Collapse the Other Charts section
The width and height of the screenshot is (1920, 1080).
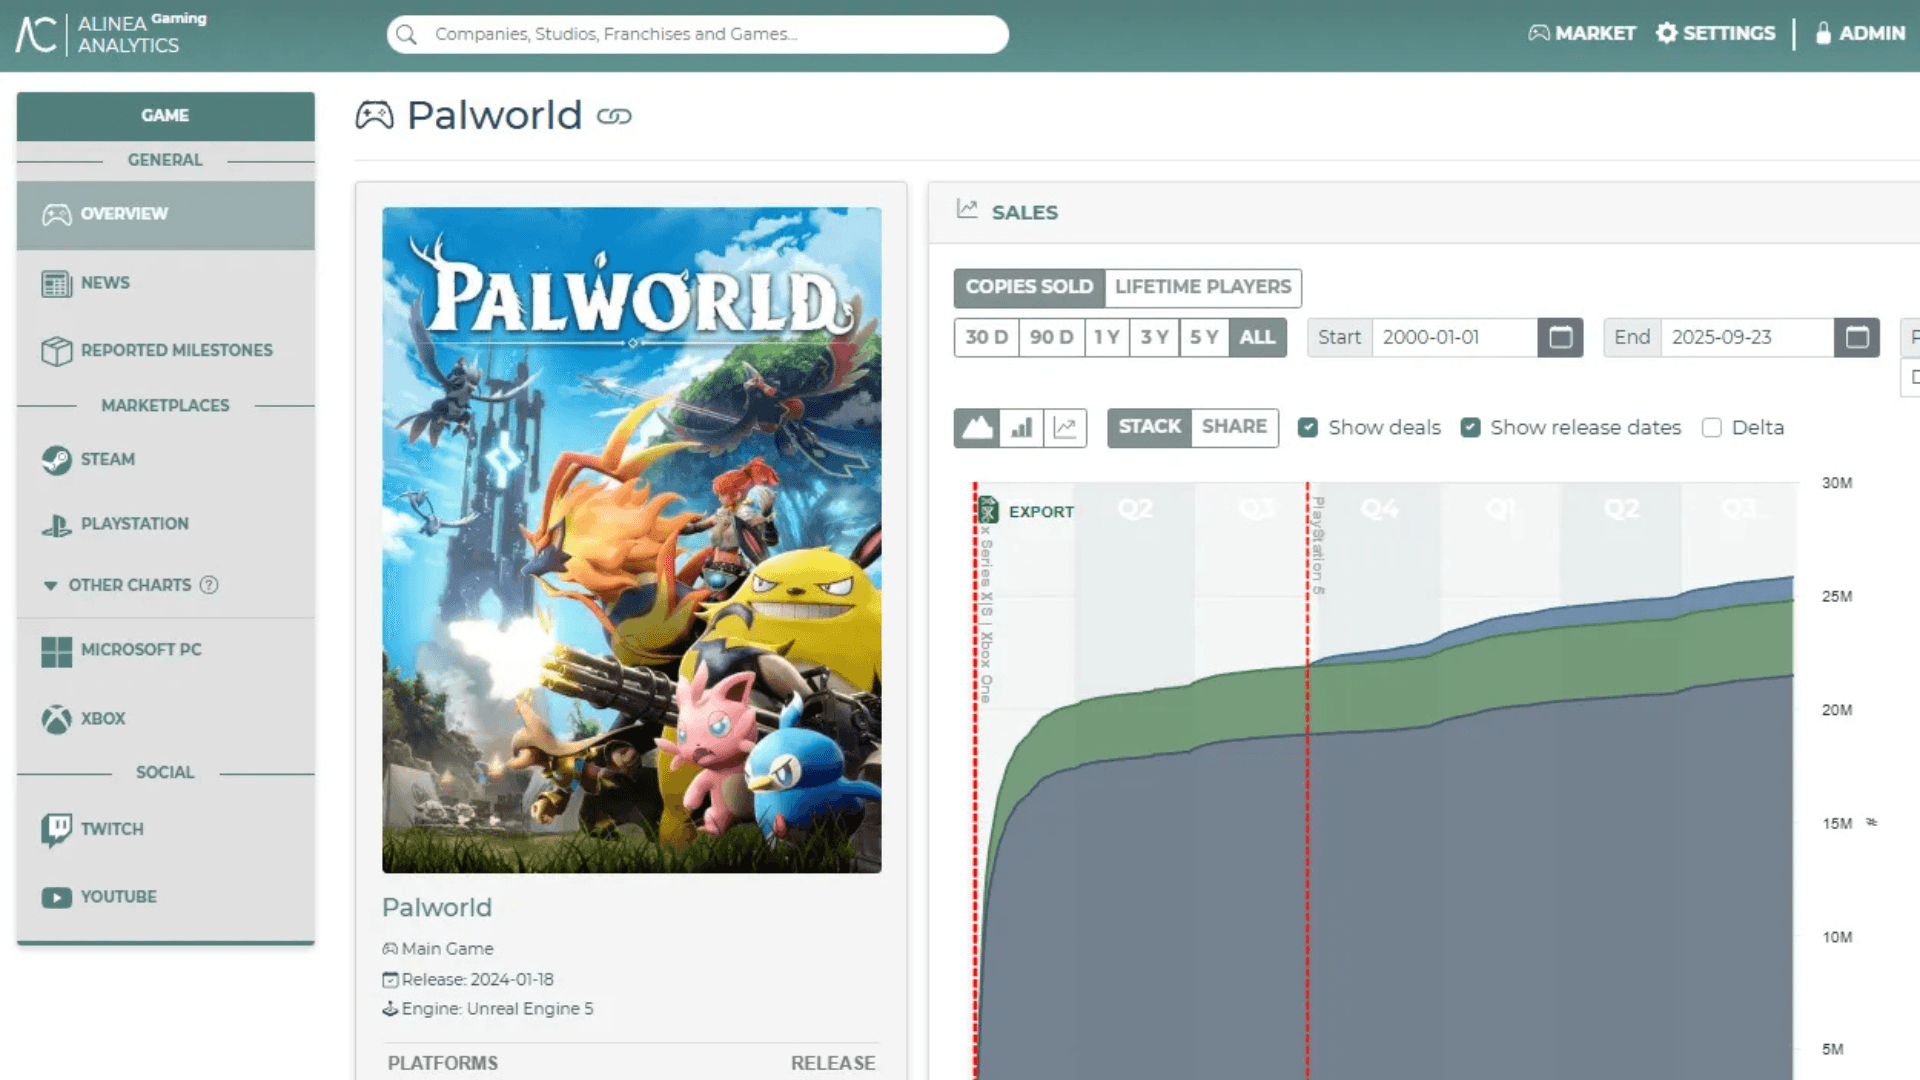tap(50, 585)
